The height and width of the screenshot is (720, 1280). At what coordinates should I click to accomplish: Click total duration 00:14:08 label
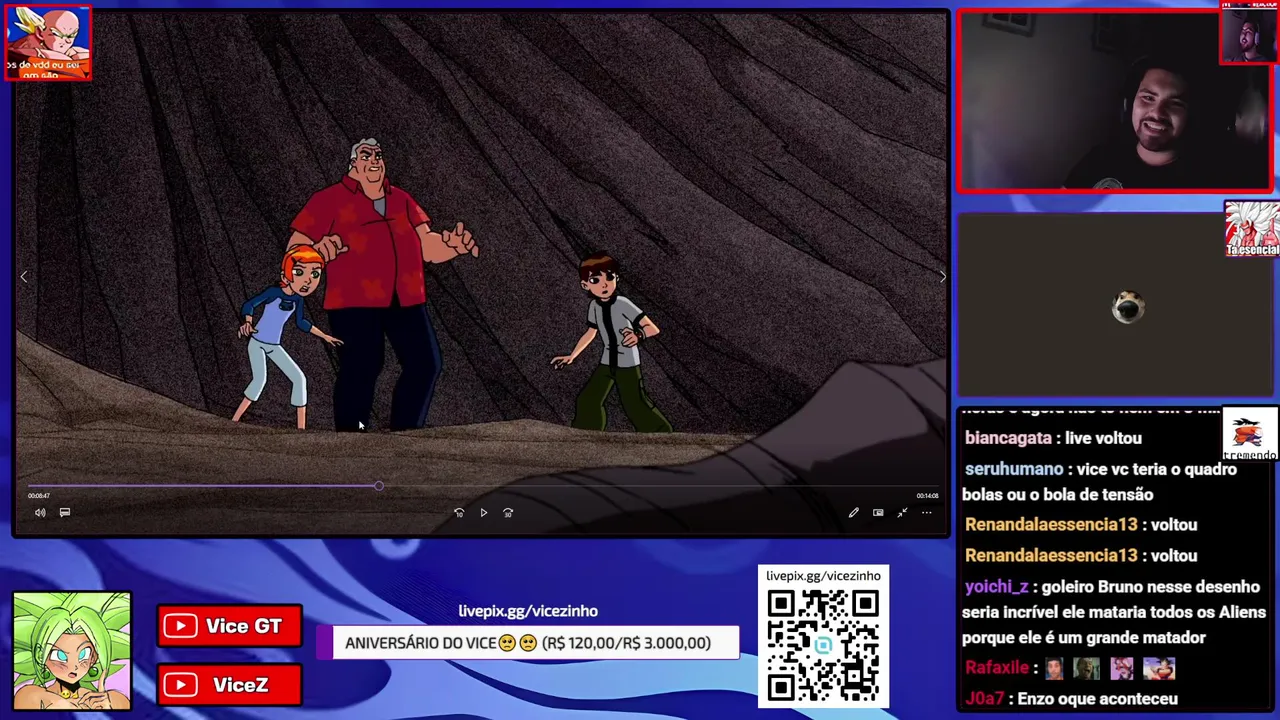pyautogui.click(x=927, y=496)
